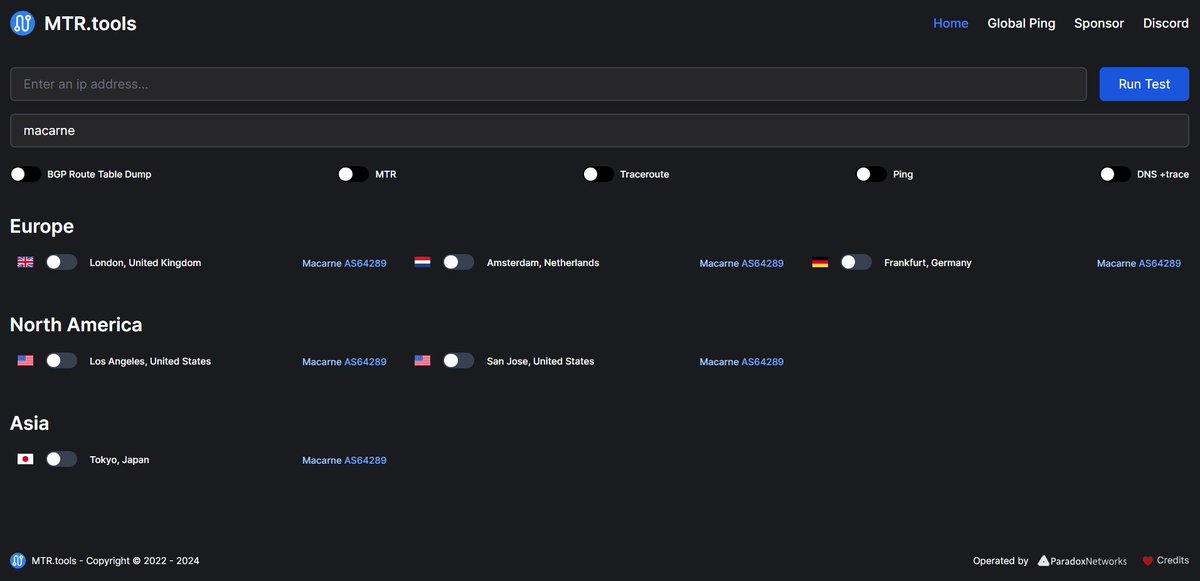Toggle San Jose, United States probe
This screenshot has height=581, width=1200.
(458, 361)
